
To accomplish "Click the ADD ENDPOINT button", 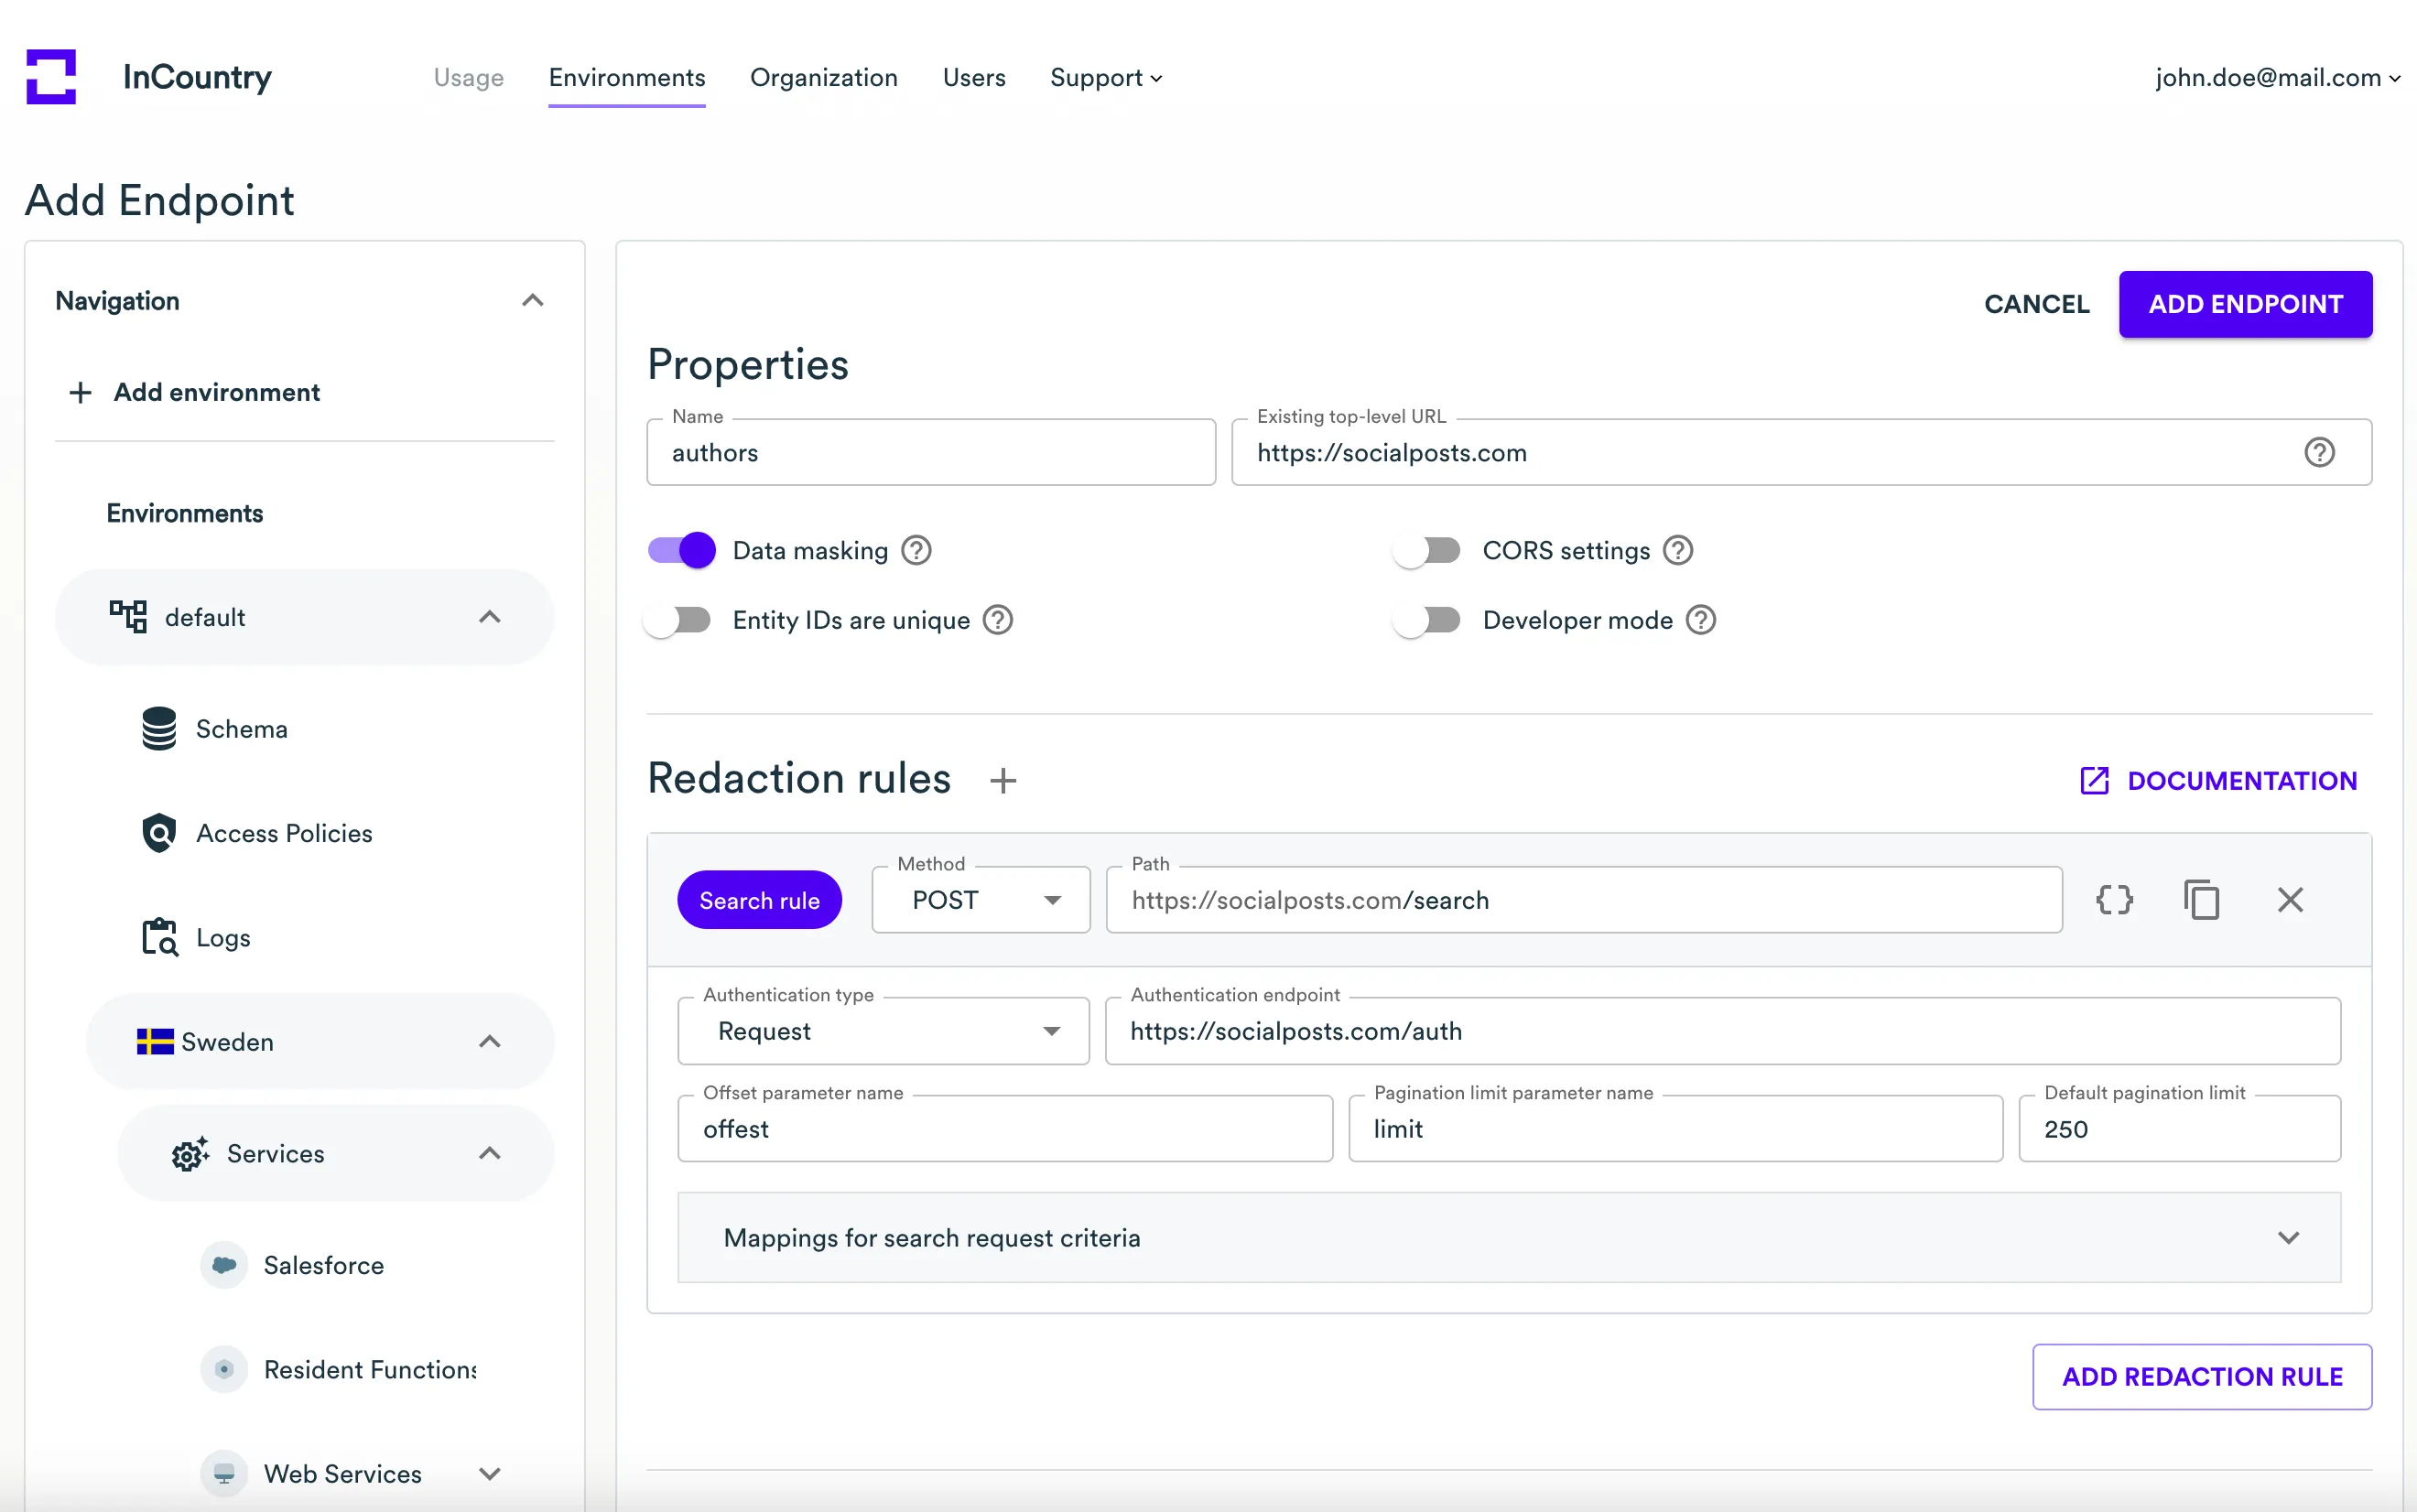I will (x=2244, y=304).
